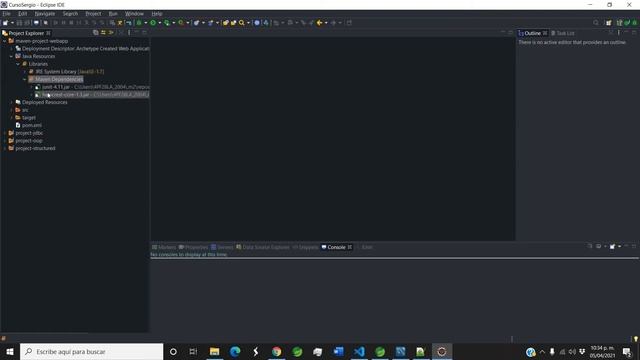
Task: Click the Run with Coverage toolbar icon
Action: click(x=167, y=23)
